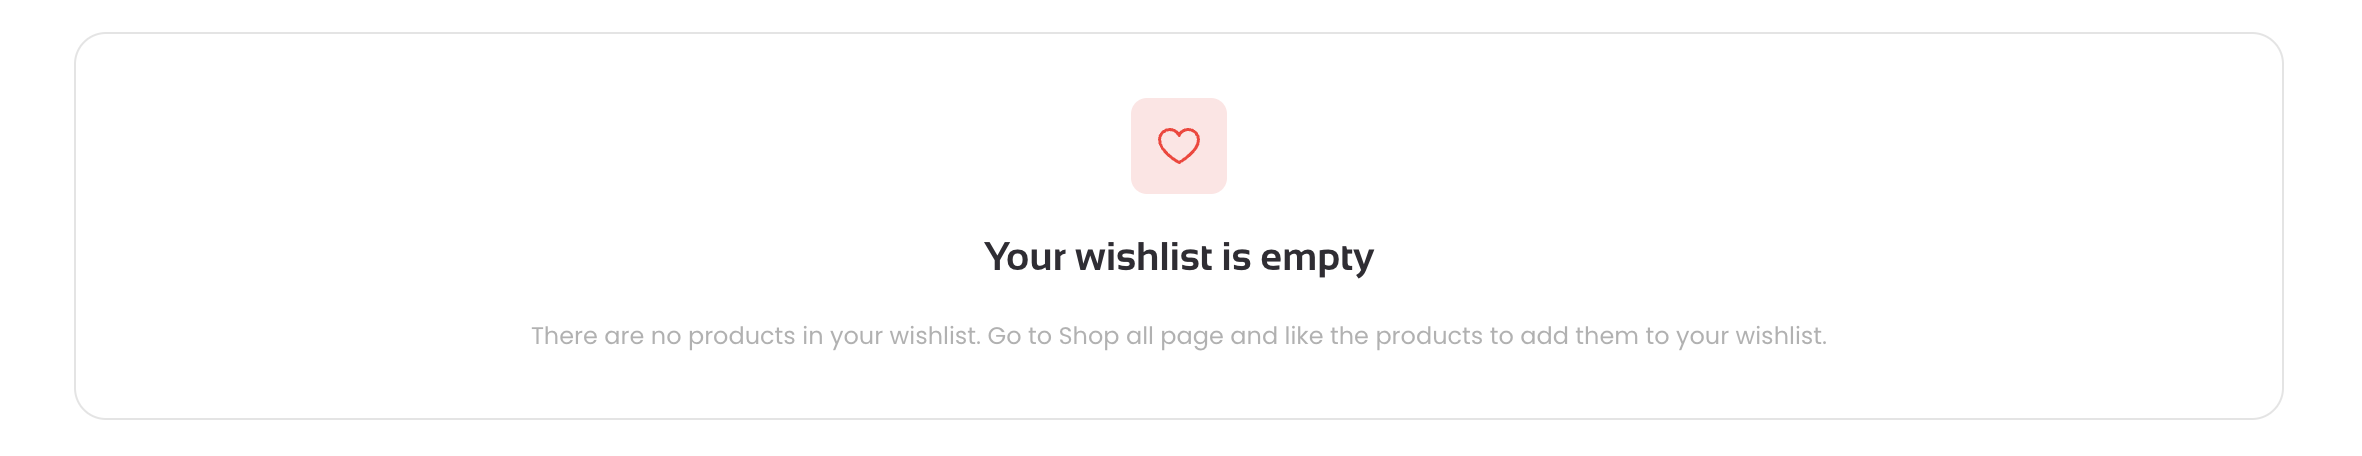
Task: Click the word "page" in the description
Action: point(1192,338)
